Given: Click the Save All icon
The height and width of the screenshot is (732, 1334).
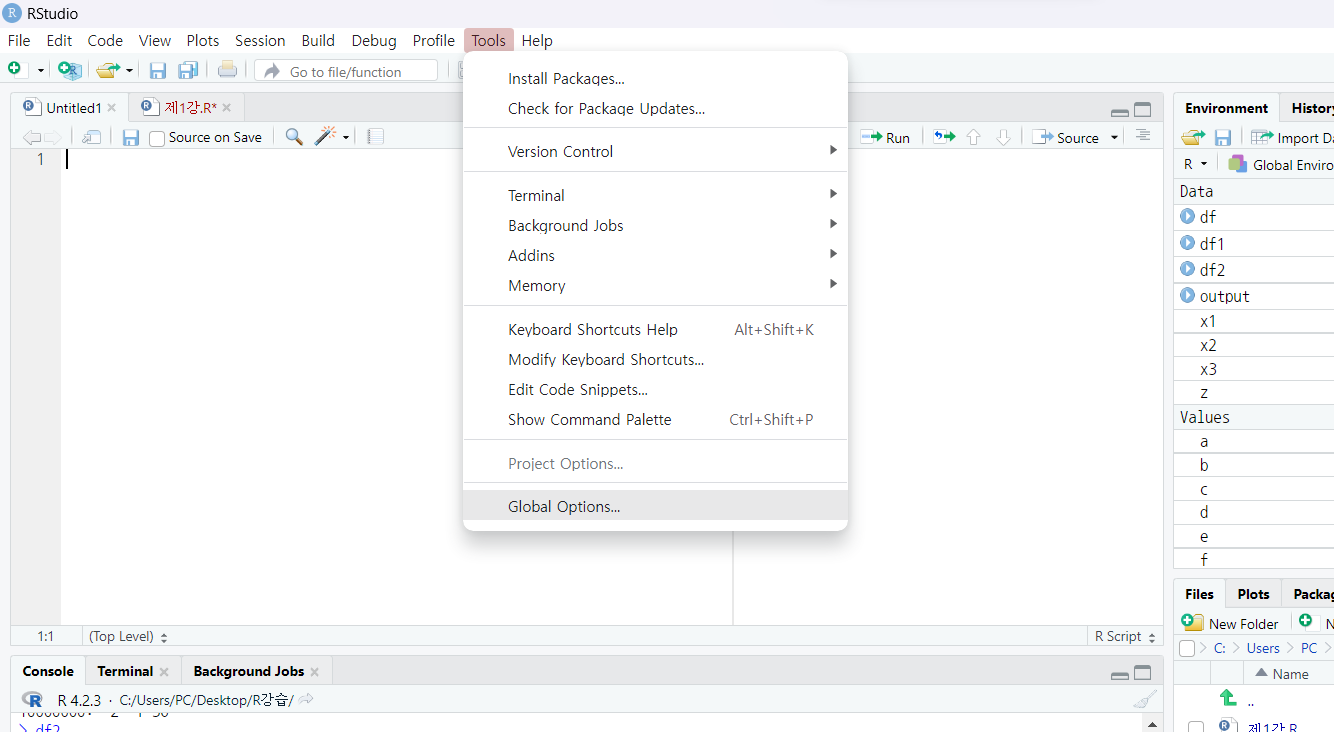Looking at the screenshot, I should tap(188, 70).
